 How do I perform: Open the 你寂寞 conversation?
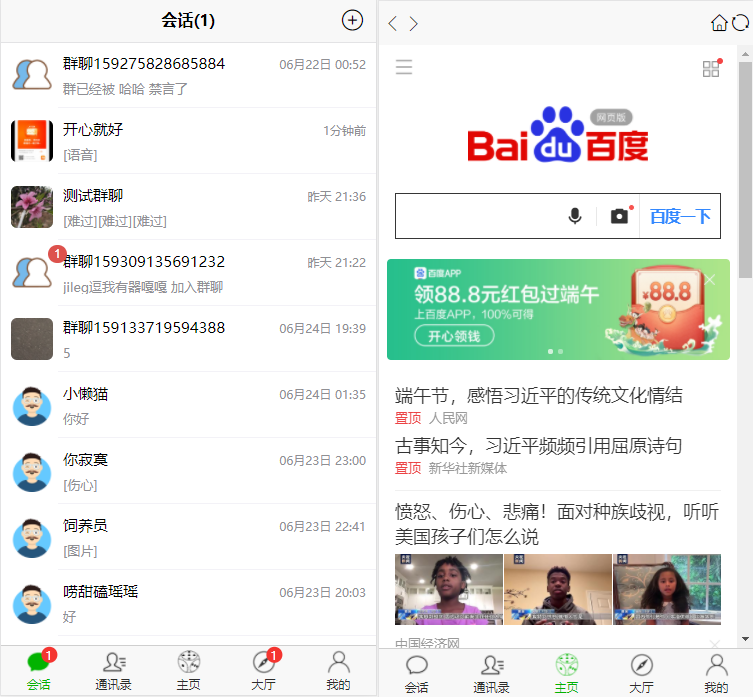[x=189, y=471]
